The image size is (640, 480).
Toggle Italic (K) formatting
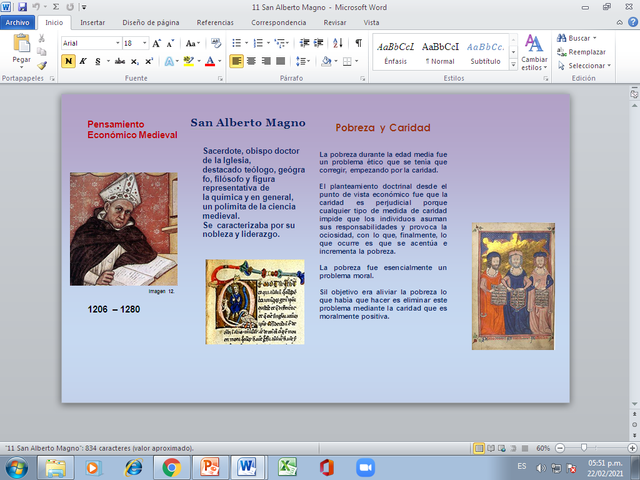click(83, 62)
